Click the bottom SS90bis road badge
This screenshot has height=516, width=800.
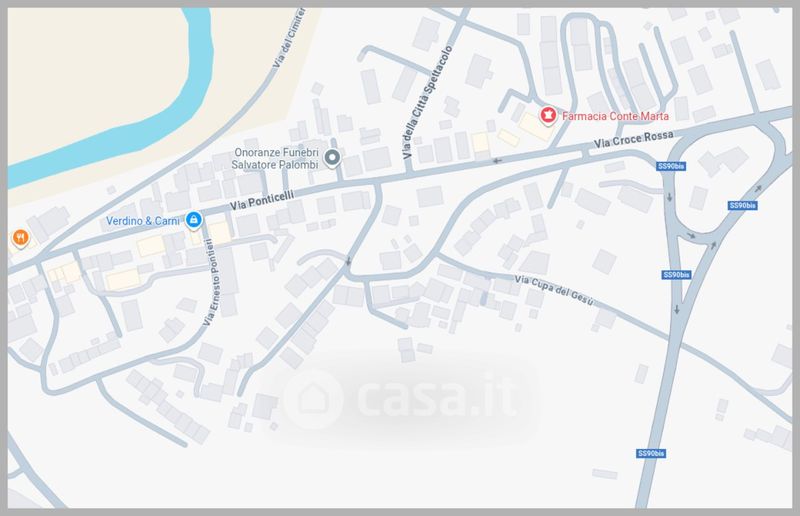click(651, 453)
